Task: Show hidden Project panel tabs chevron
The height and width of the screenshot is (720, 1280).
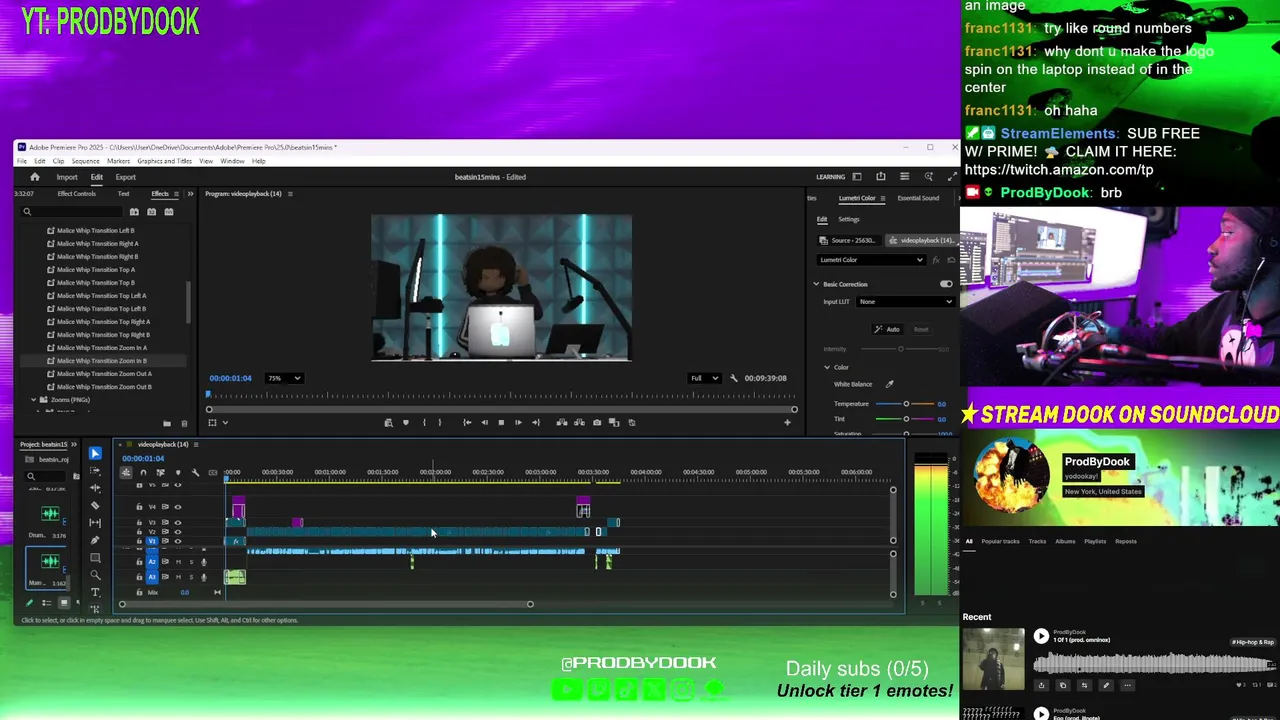Action: (76, 444)
